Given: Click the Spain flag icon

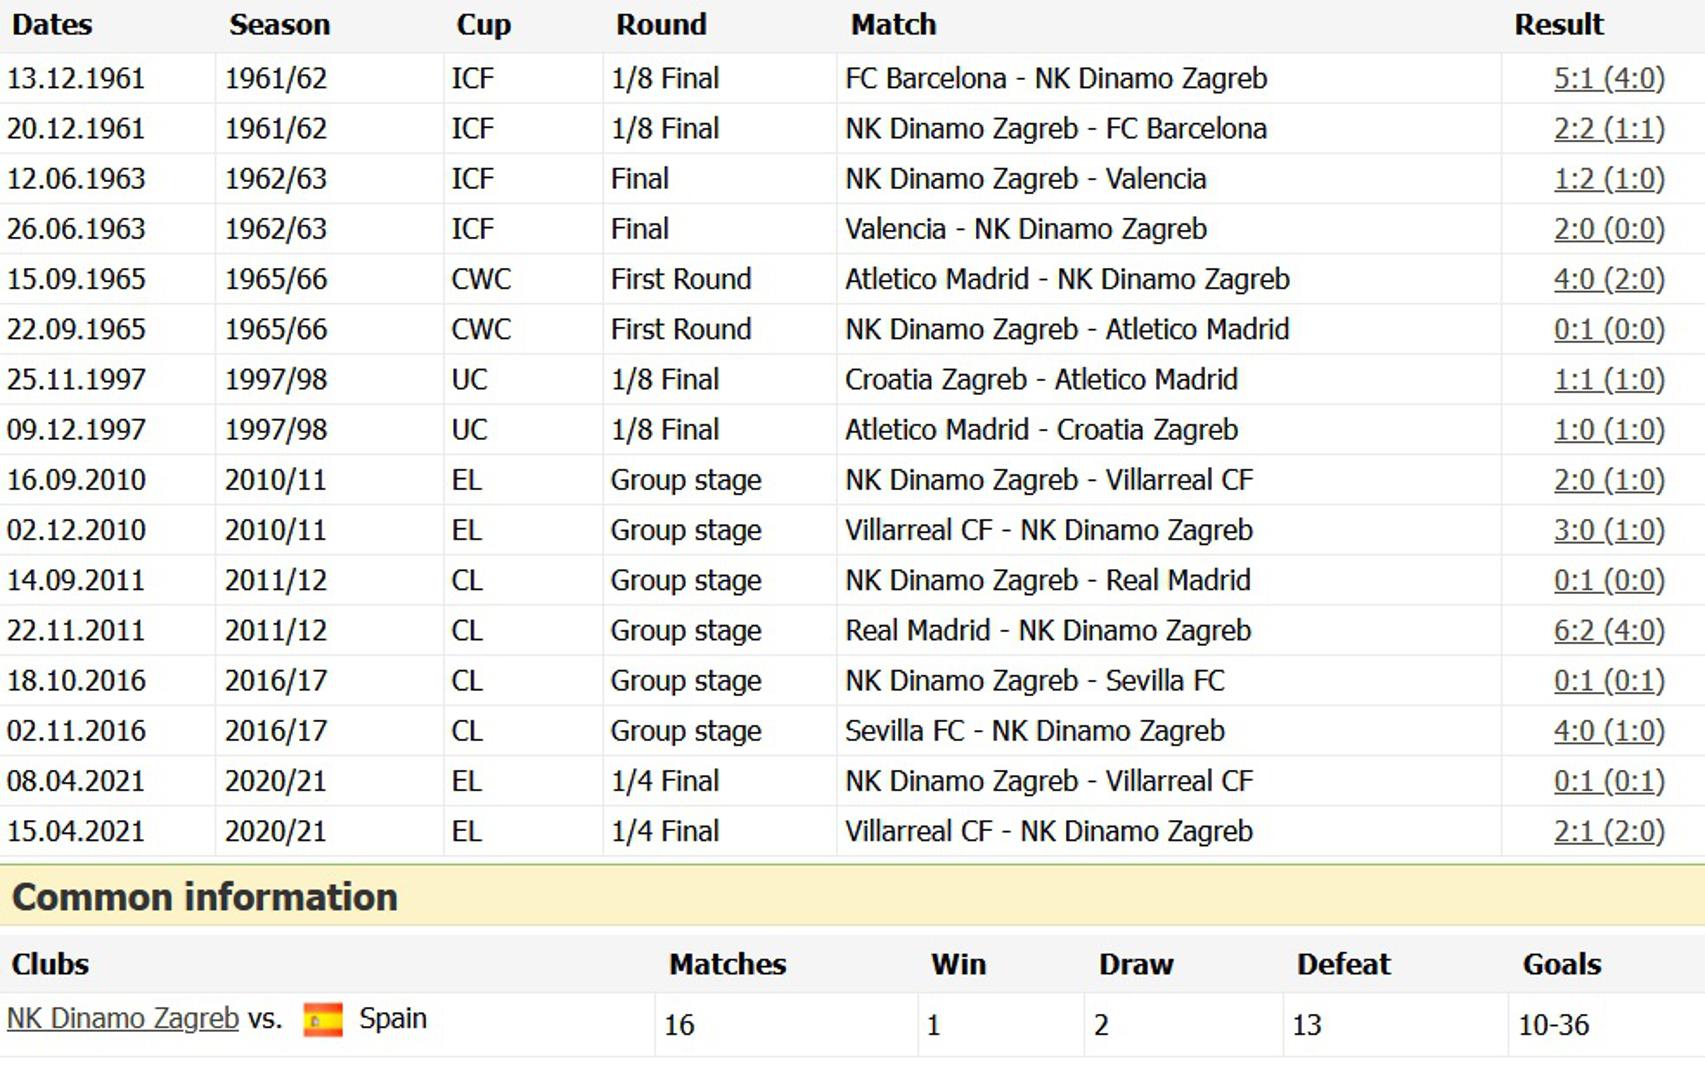Looking at the screenshot, I should [322, 1019].
